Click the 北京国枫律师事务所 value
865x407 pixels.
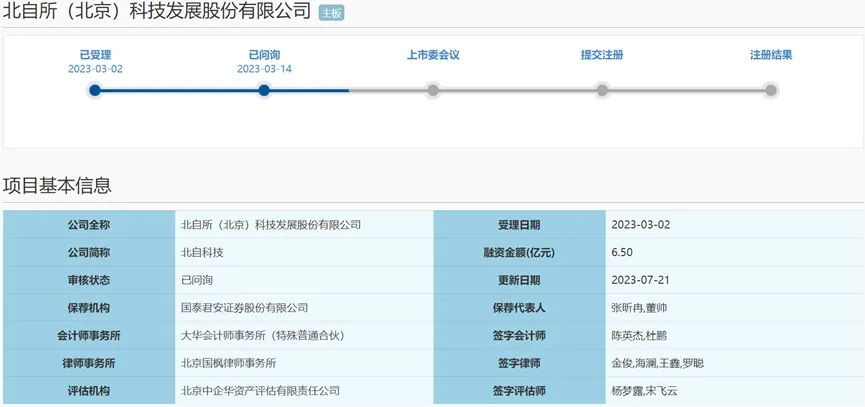tap(228, 363)
